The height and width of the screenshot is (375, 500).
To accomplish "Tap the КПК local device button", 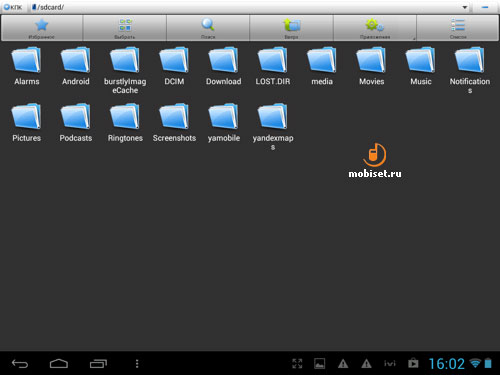I will point(13,7).
